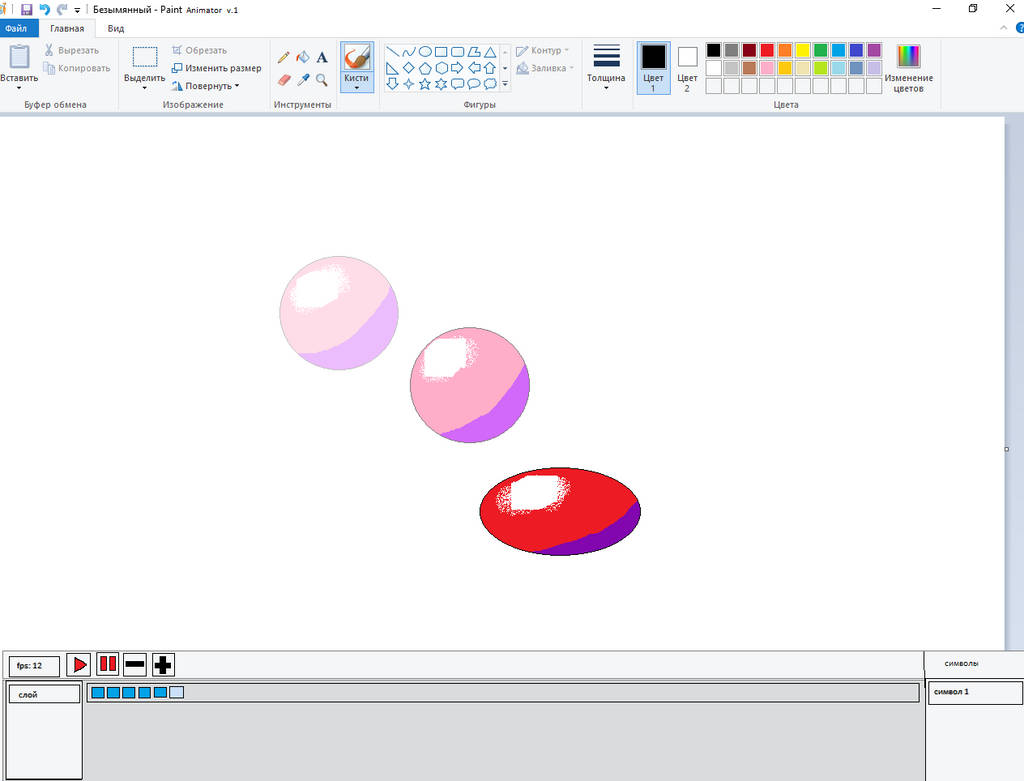Choose the rounded rectangle shape
This screenshot has height=781, width=1024.
pyautogui.click(x=458, y=52)
